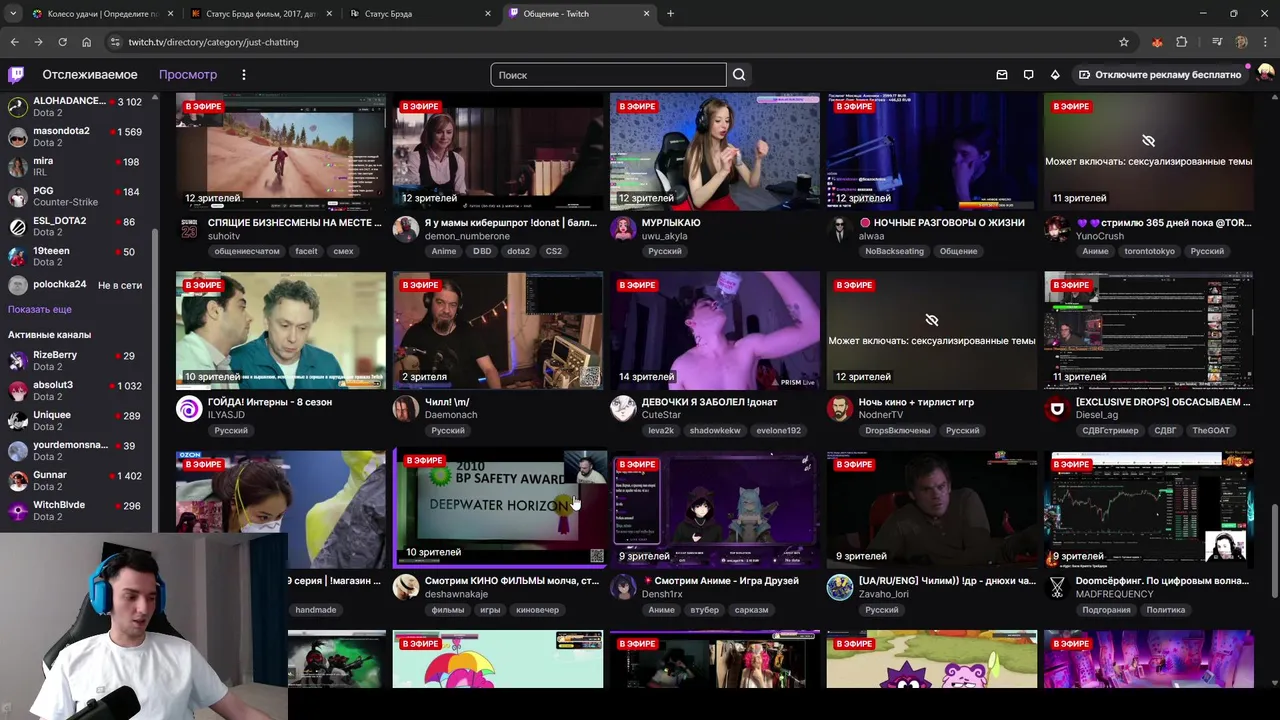Click the browser back arrow

14,42
